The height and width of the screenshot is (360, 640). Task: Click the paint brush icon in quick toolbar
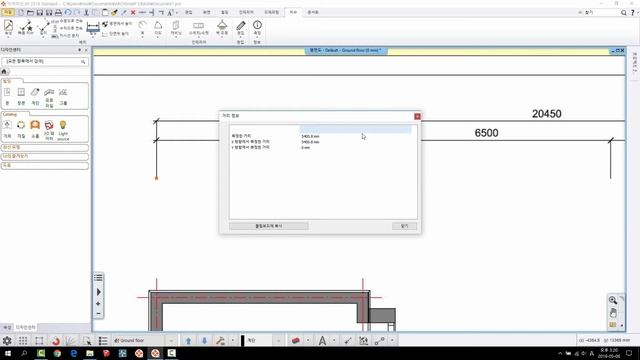[x=115, y=13]
